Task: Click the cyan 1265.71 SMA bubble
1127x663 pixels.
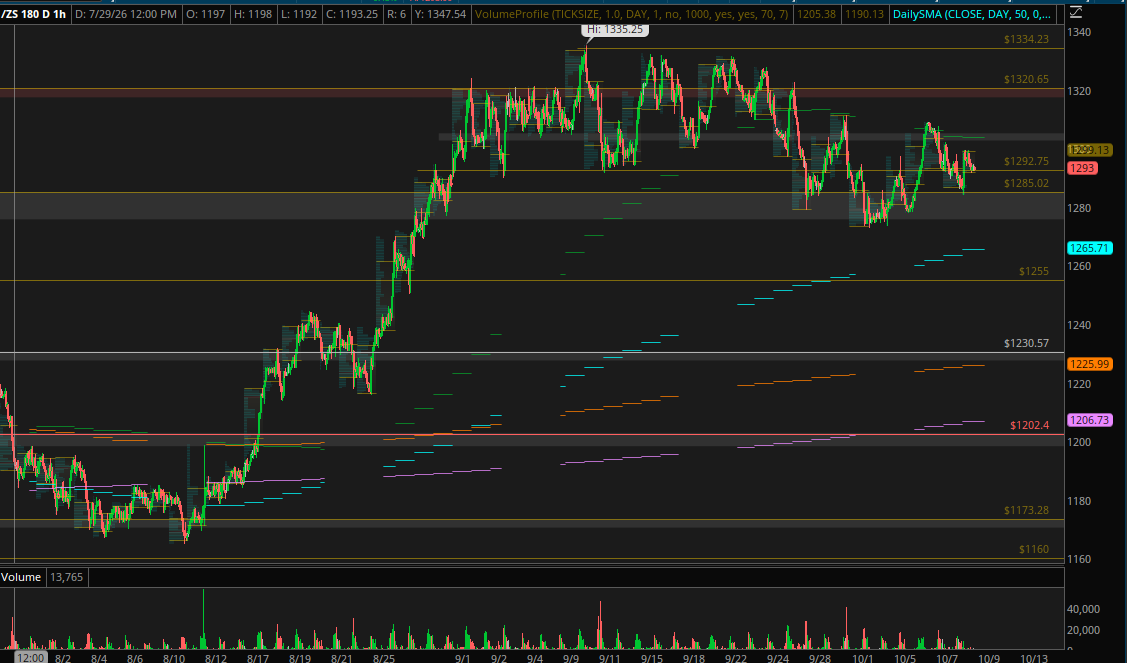Action: (x=1090, y=248)
